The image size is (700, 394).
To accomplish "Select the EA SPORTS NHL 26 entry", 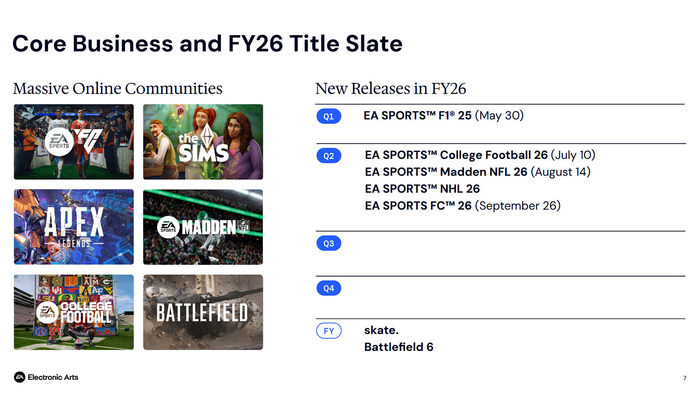I will pyautogui.click(x=422, y=189).
